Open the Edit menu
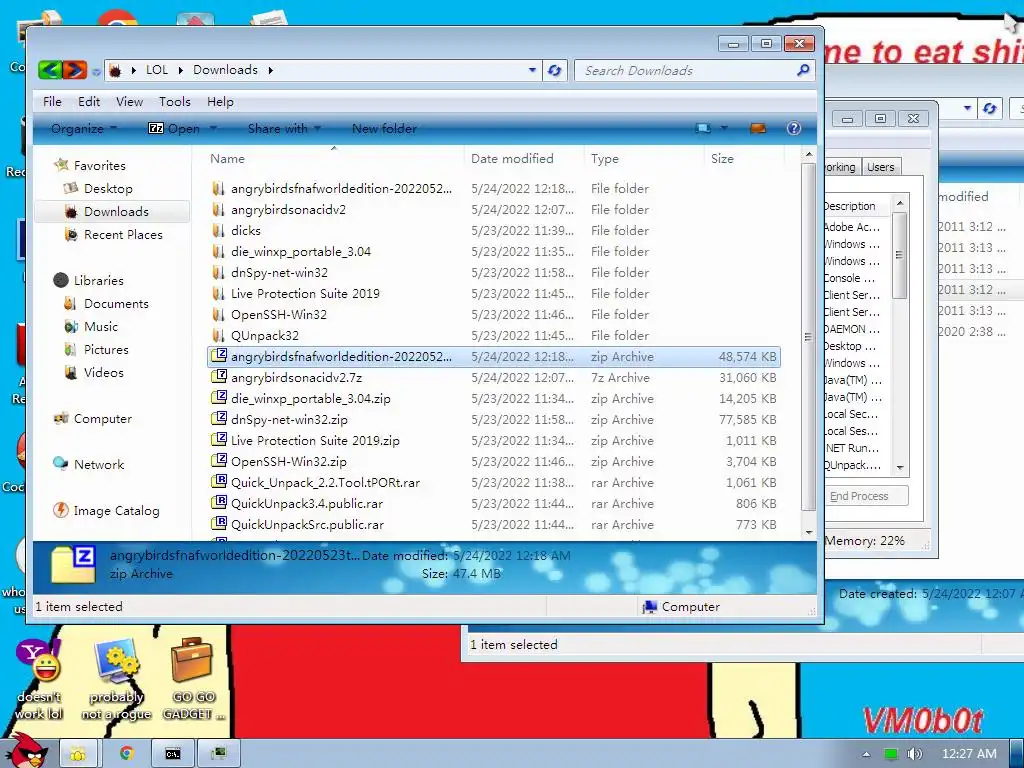The image size is (1024, 768). point(89,102)
